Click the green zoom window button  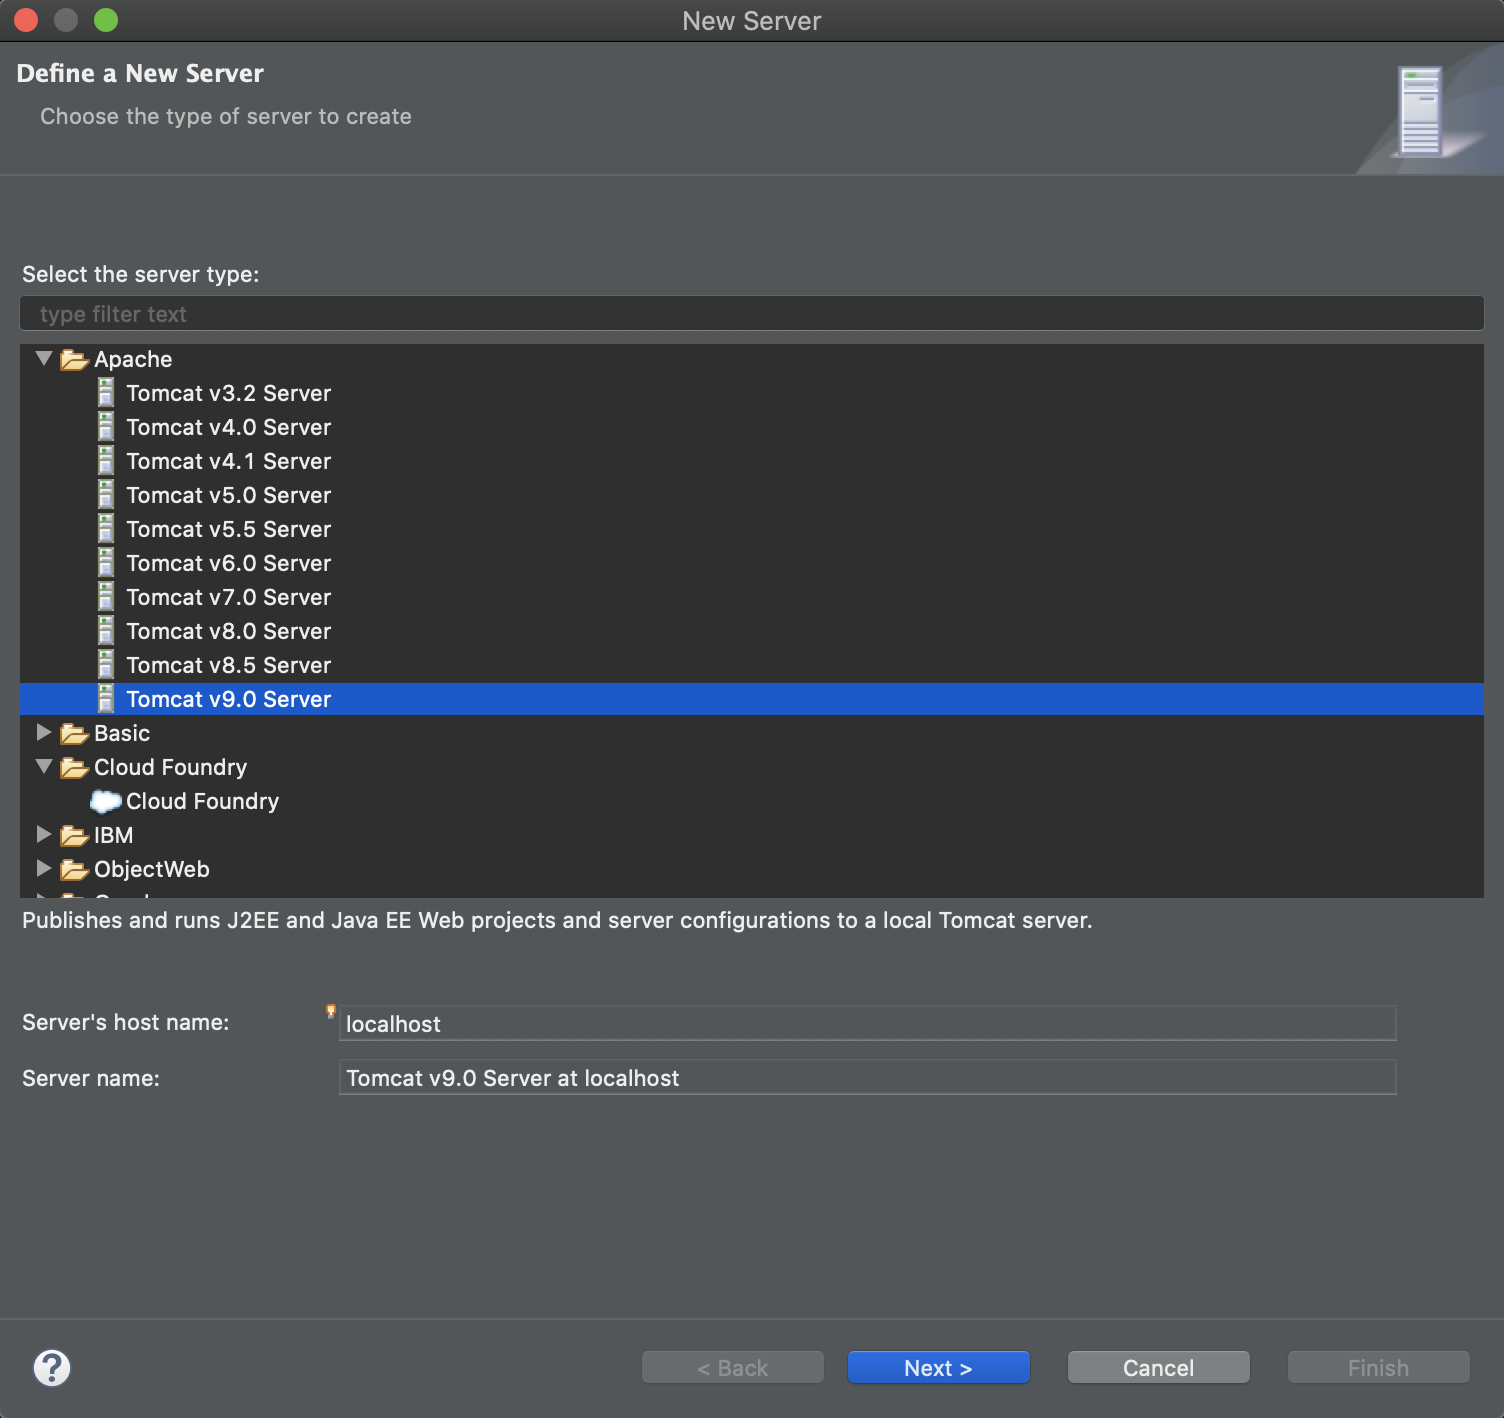point(106,20)
